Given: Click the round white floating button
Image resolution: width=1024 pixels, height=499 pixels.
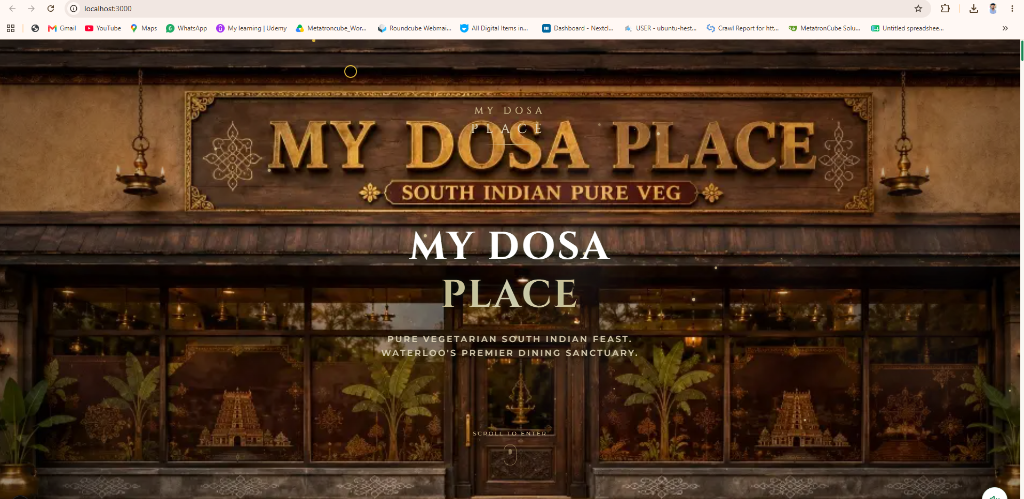Looking at the screenshot, I should coord(995,493).
